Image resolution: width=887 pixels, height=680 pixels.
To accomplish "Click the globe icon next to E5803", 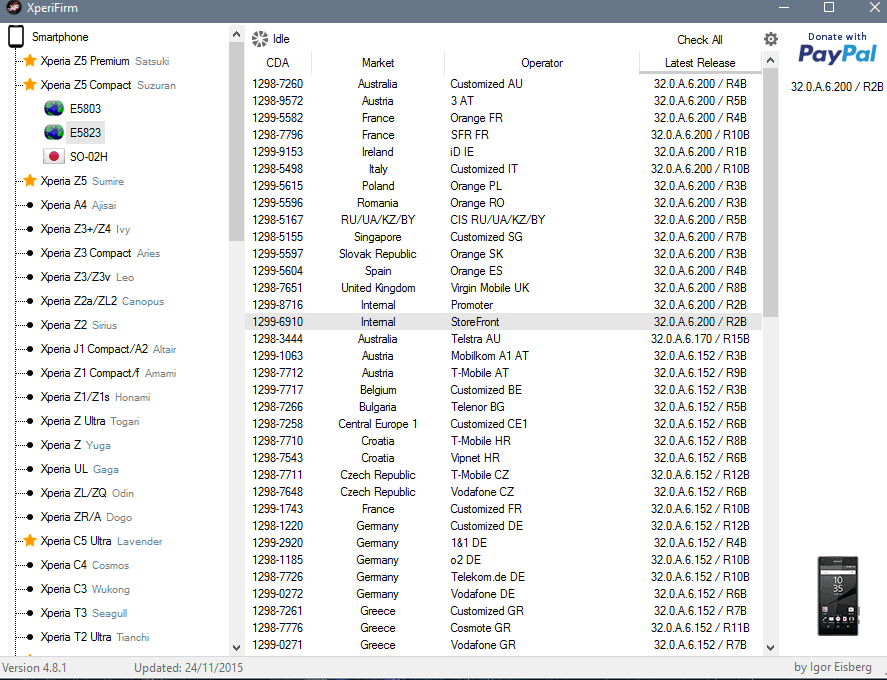I will coord(54,109).
